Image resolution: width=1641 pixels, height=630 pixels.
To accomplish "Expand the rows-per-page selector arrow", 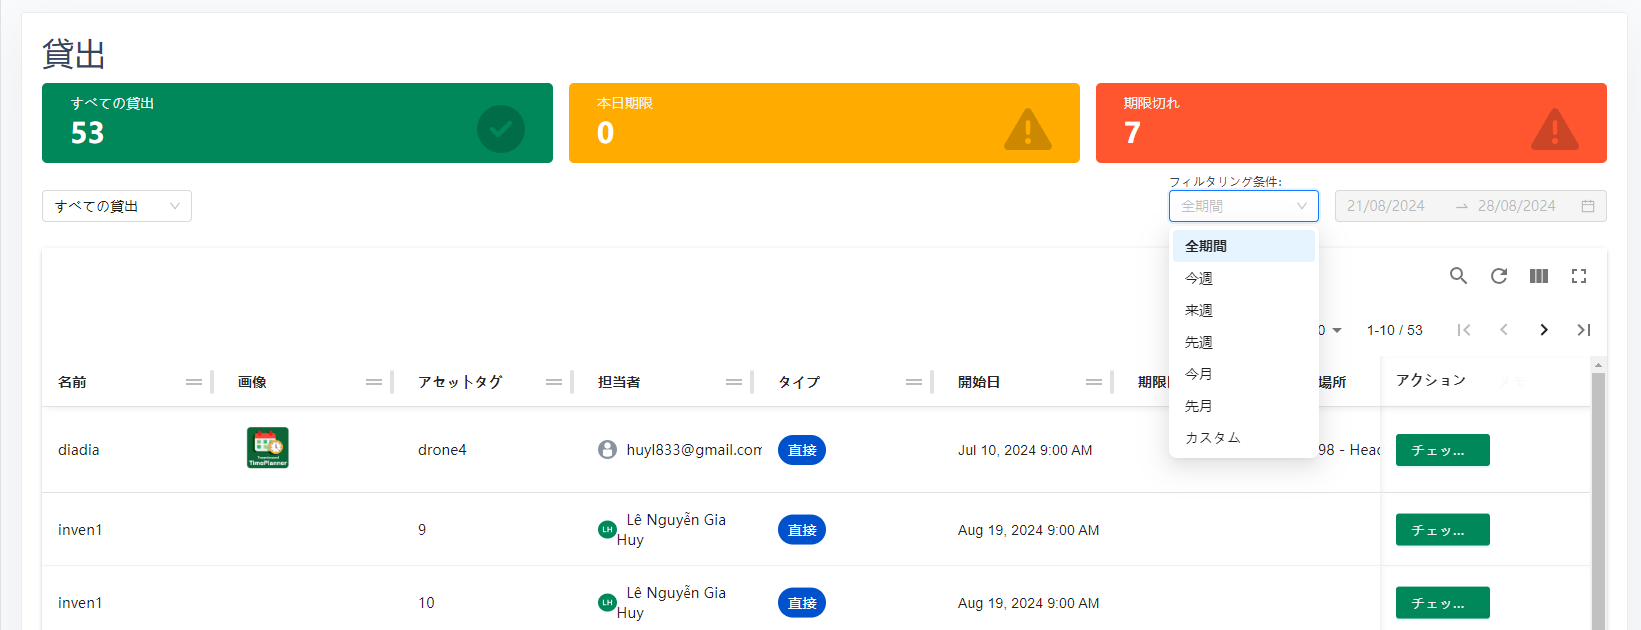I will 1337,330.
